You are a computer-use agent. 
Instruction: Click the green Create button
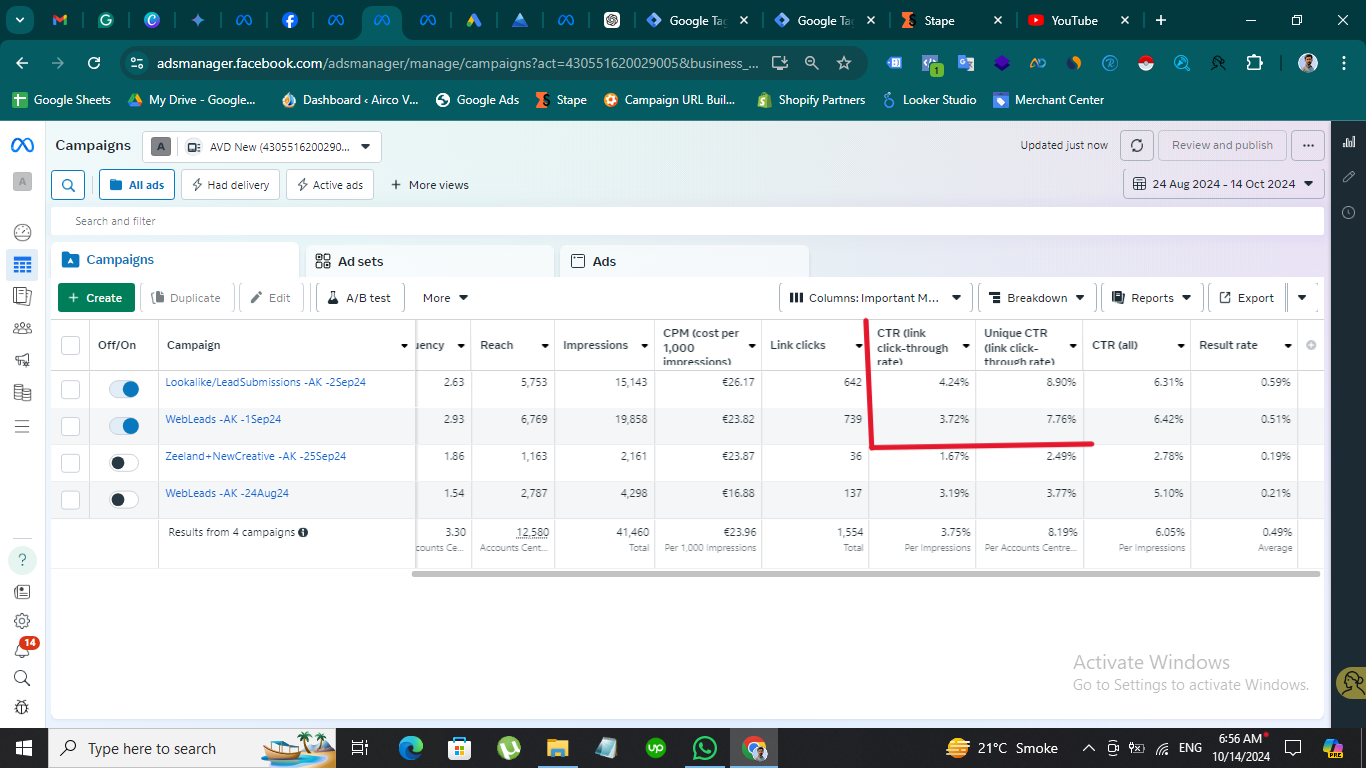tap(96, 298)
